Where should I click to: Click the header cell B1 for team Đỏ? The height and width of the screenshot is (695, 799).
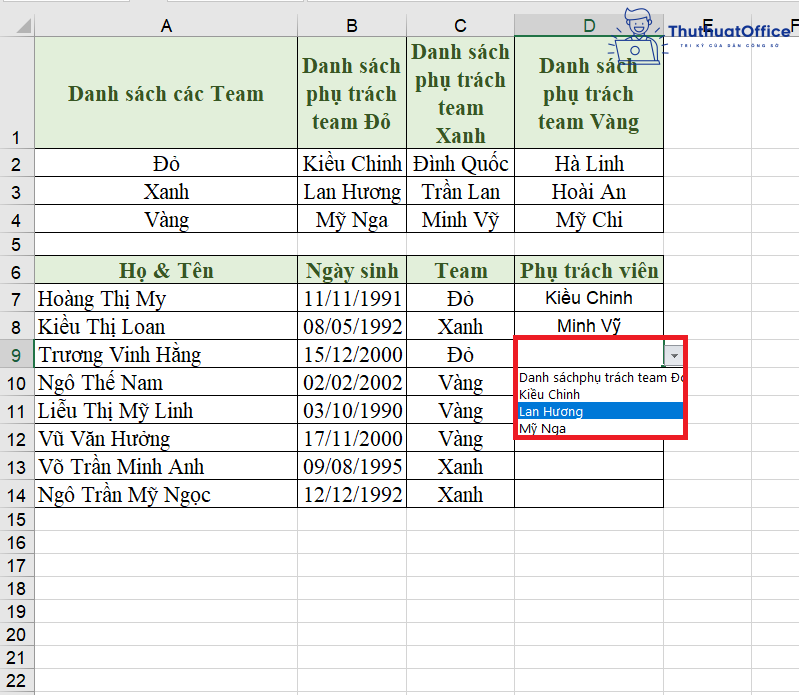352,93
